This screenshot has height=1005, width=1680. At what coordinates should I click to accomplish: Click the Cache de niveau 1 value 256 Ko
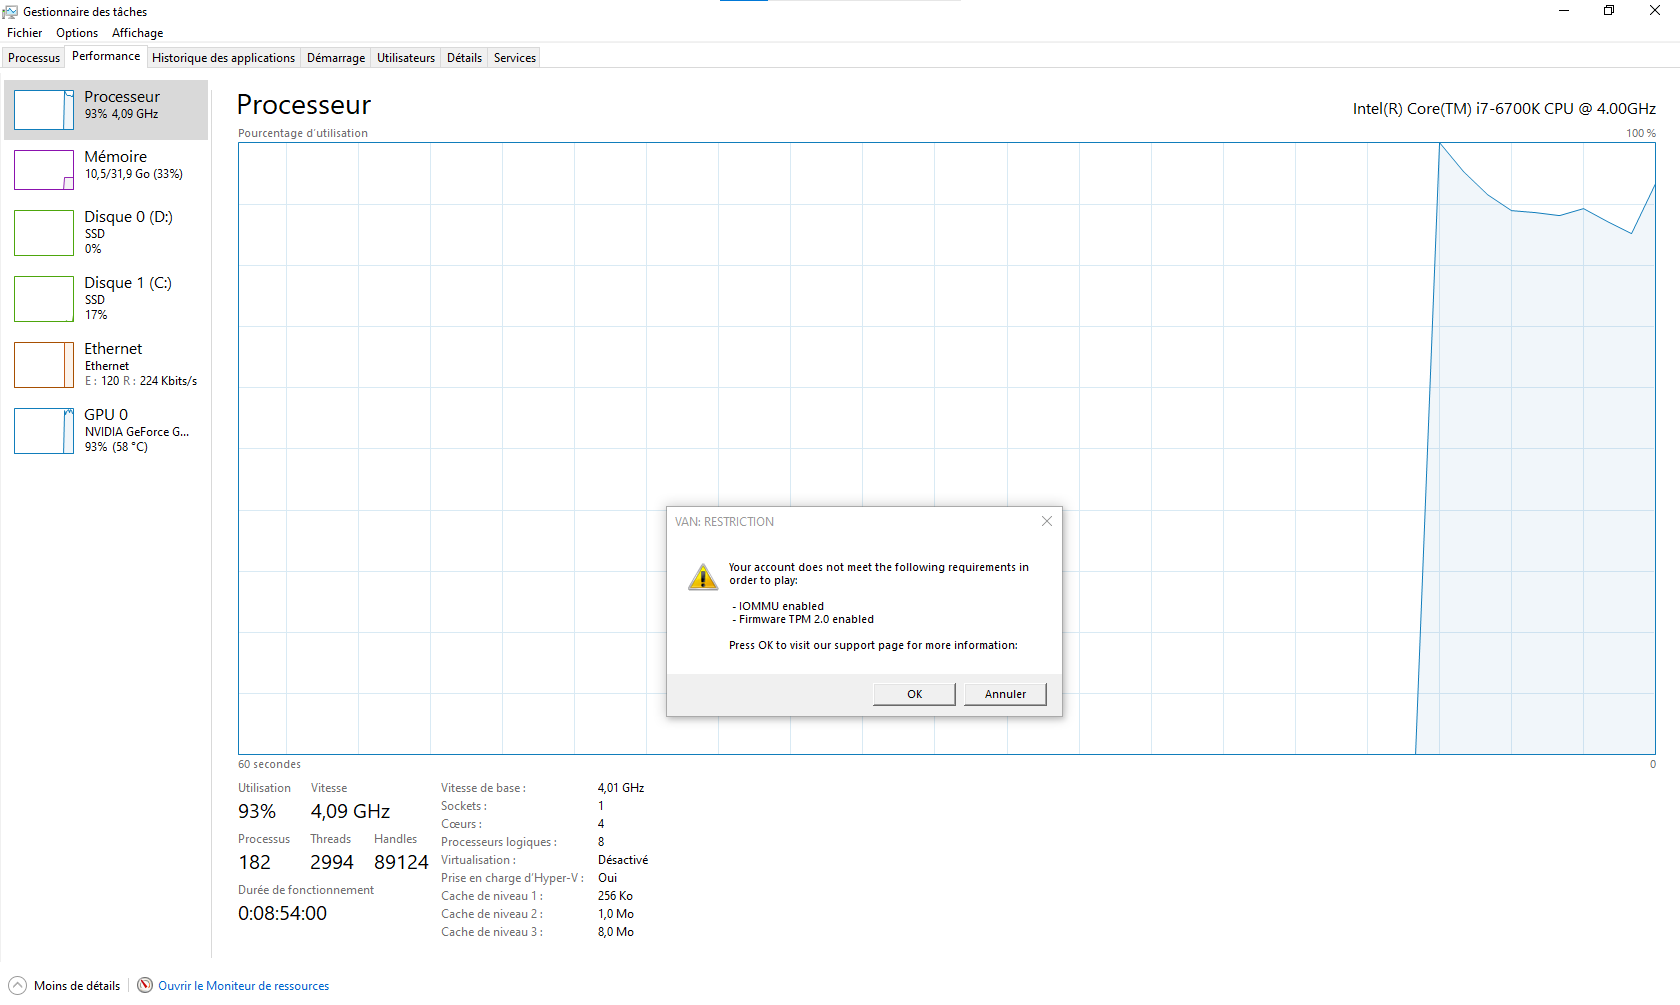pyautogui.click(x=615, y=896)
